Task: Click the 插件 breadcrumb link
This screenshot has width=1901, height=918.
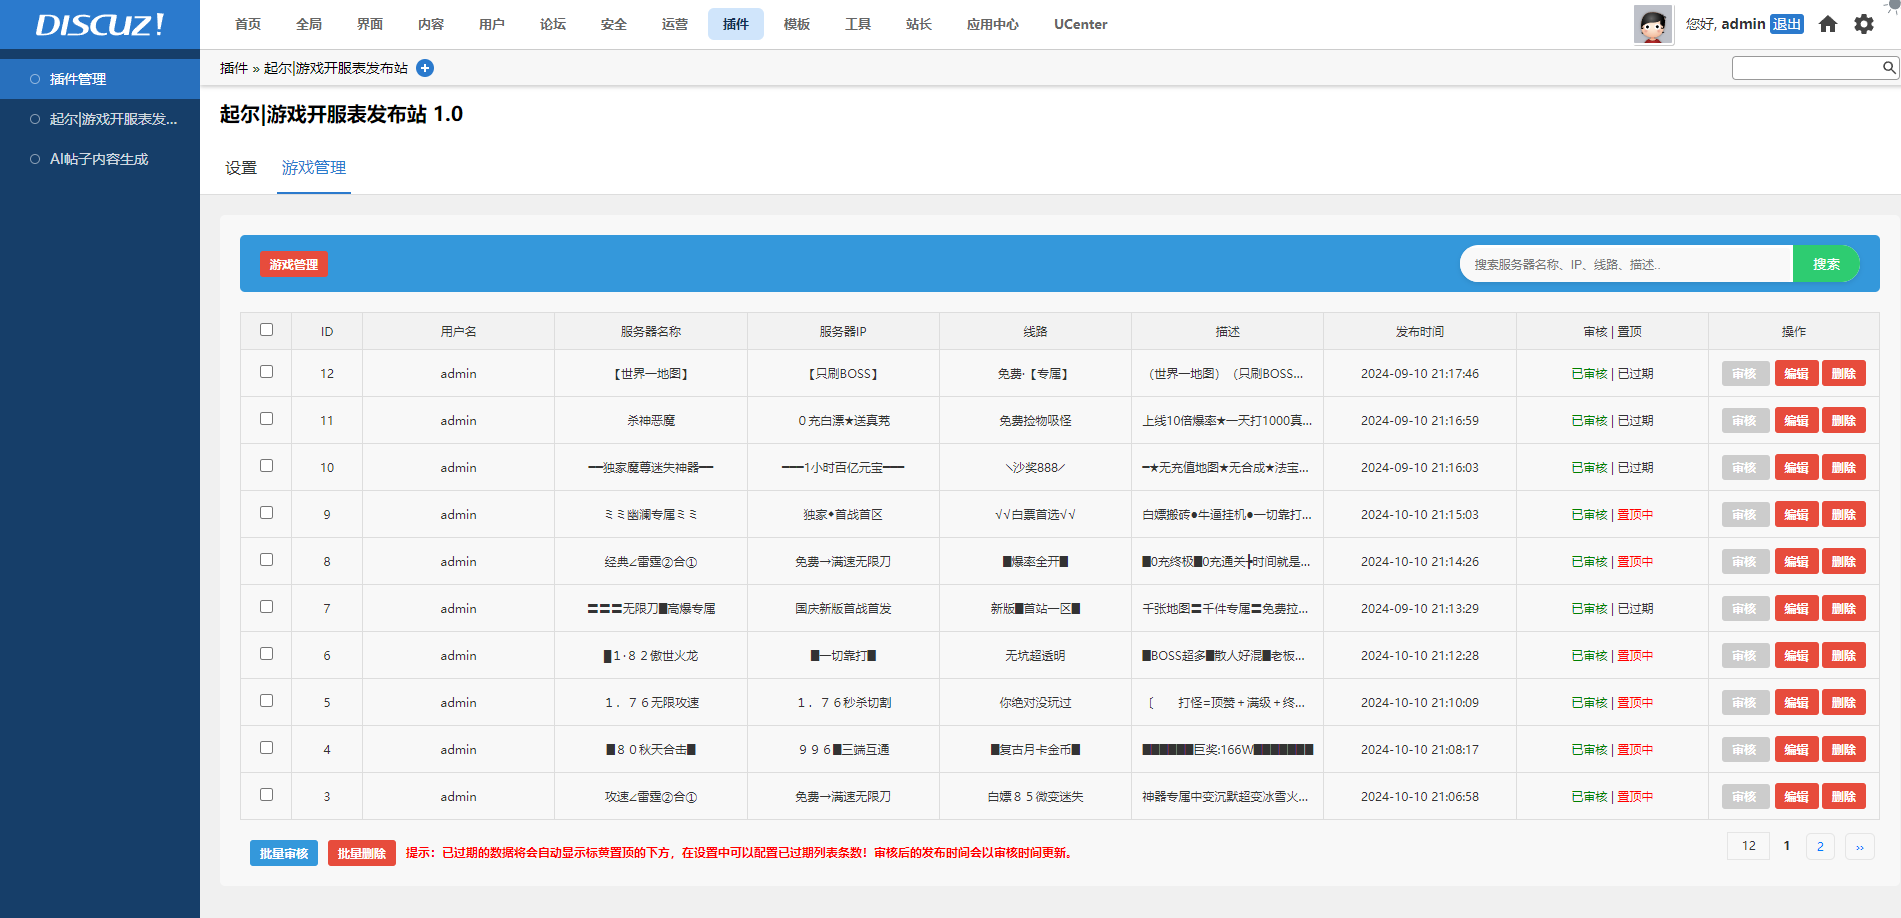Action: point(234,68)
